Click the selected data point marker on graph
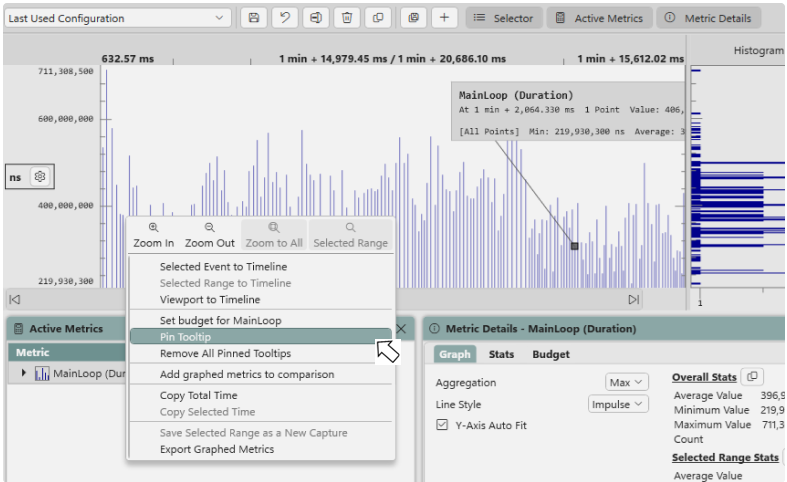Screen dimensions: 787x482 pos(575,246)
